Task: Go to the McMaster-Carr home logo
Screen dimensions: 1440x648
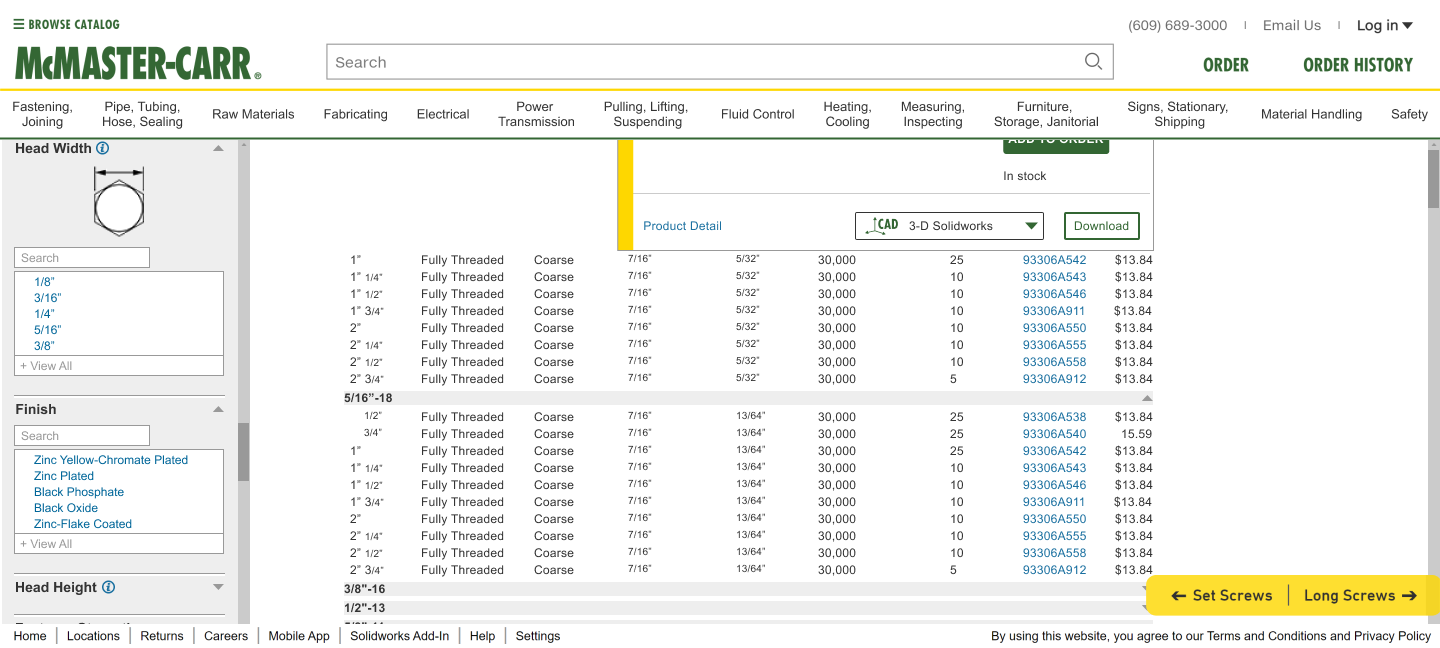Action: coord(138,63)
